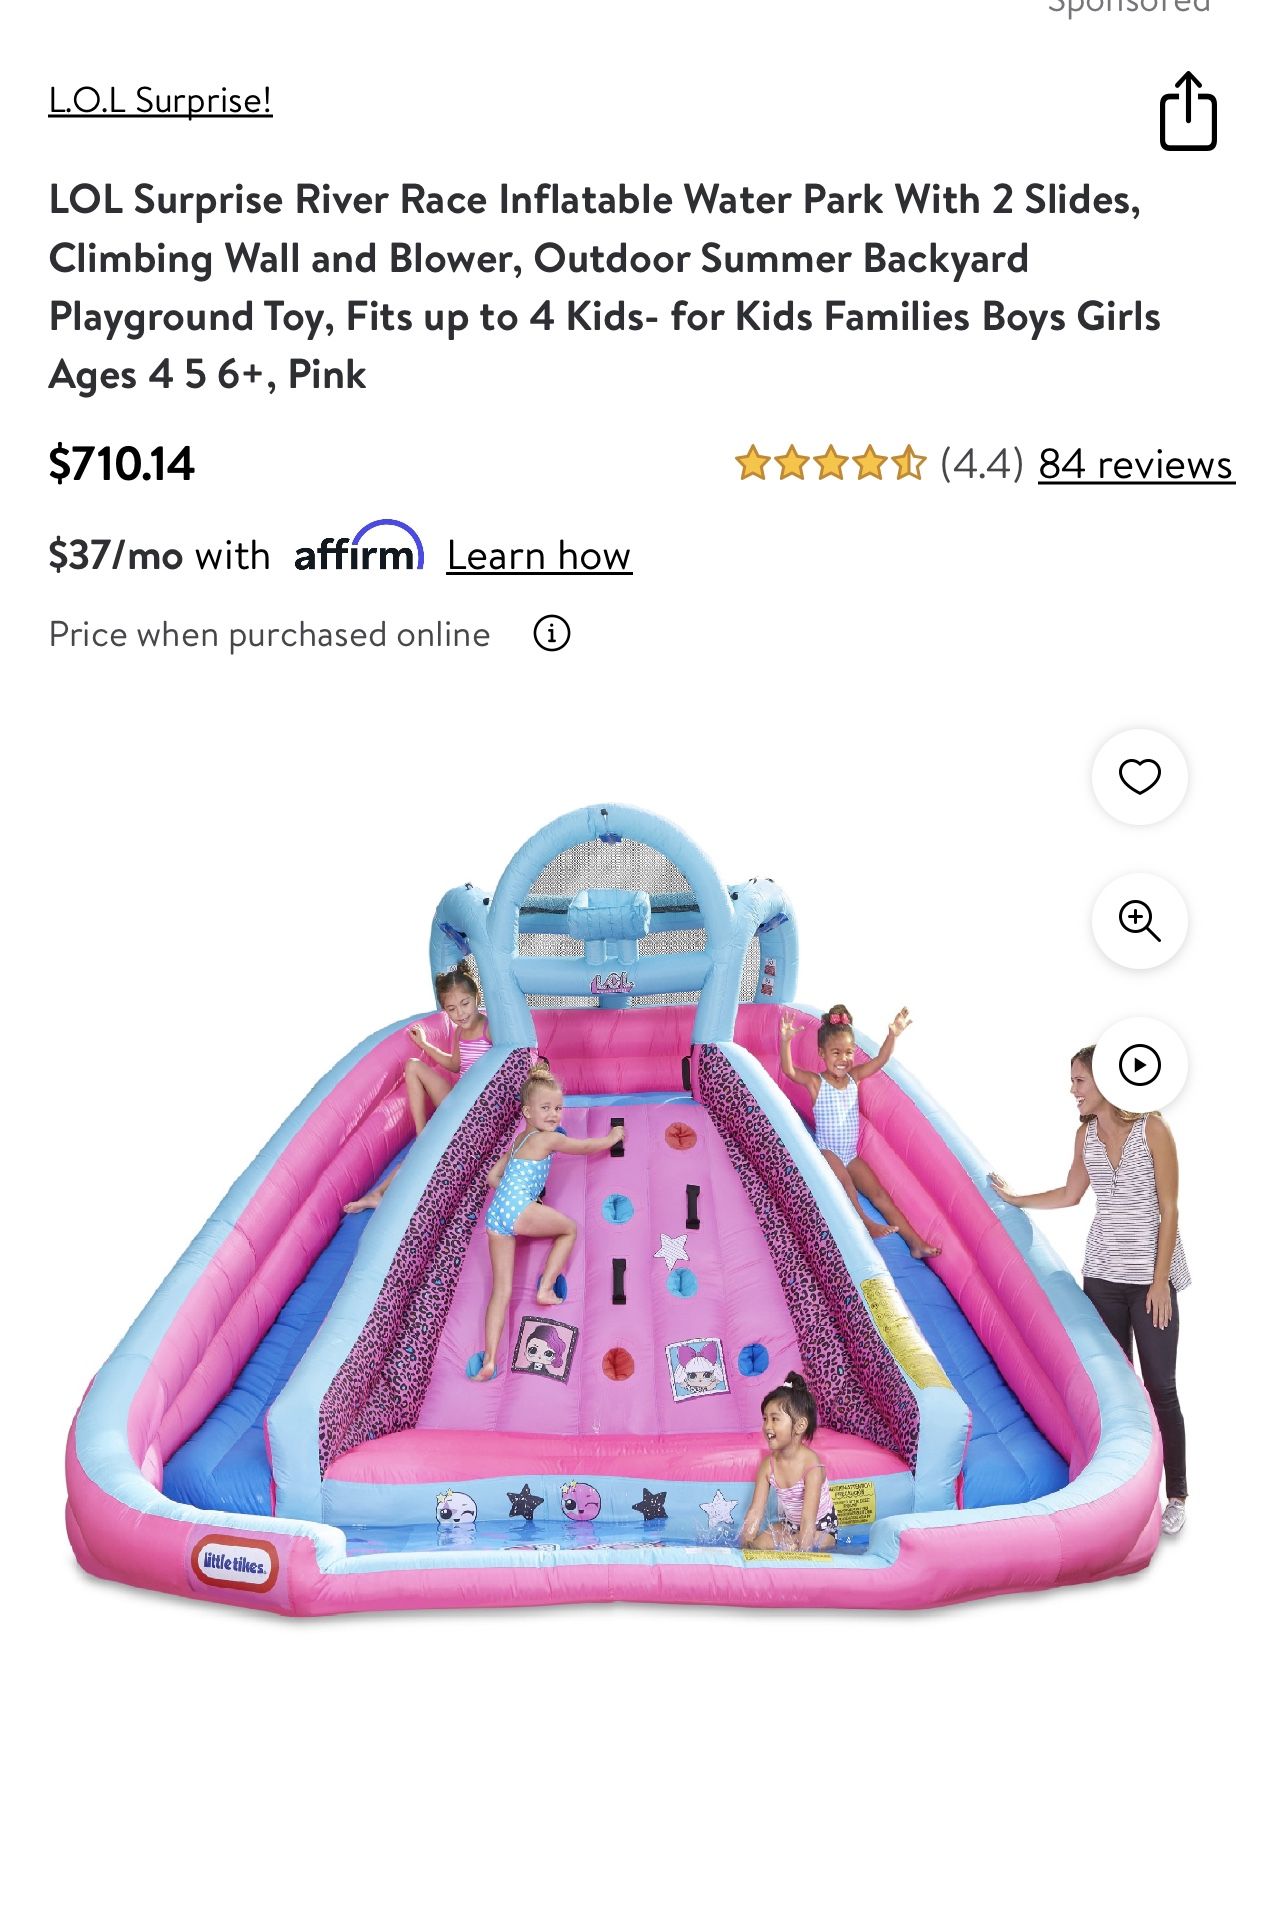Tap the Price when purchased online label
The width and height of the screenshot is (1284, 1908).
[269, 635]
